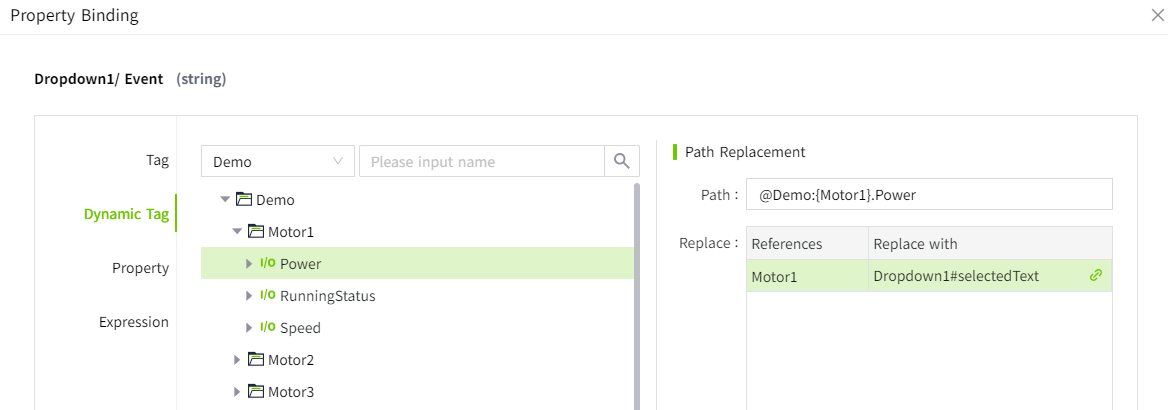Click the I/O icon next to Power

tap(267, 264)
